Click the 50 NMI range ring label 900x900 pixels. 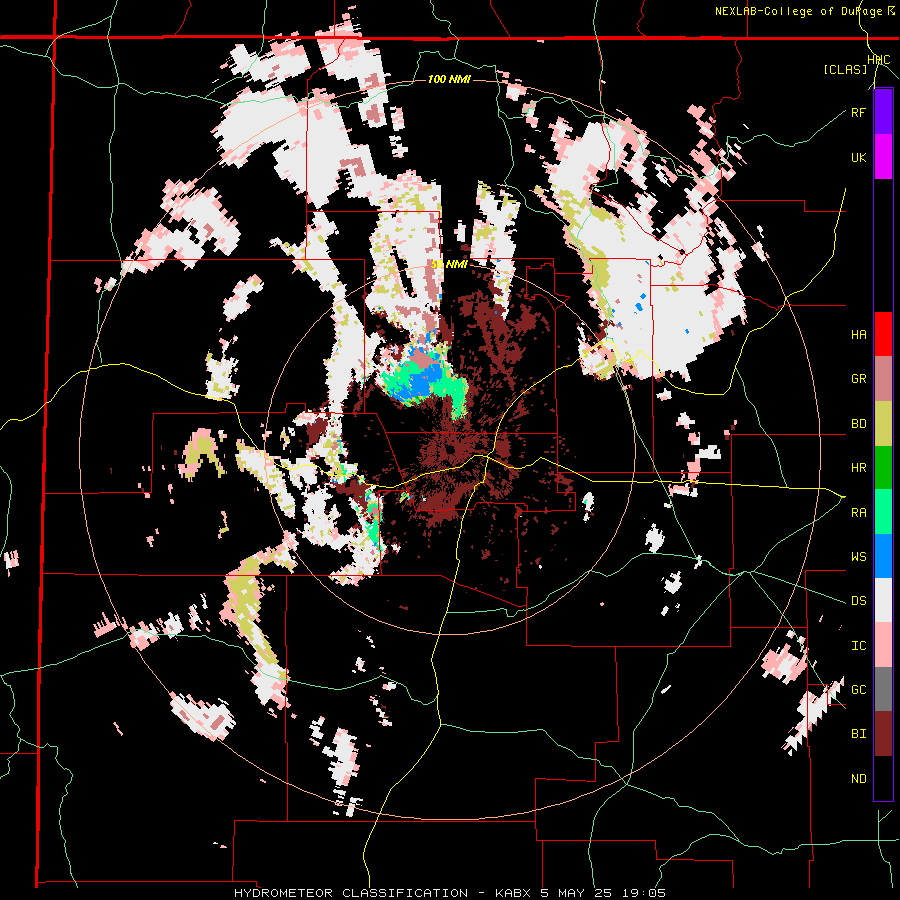[x=449, y=265]
